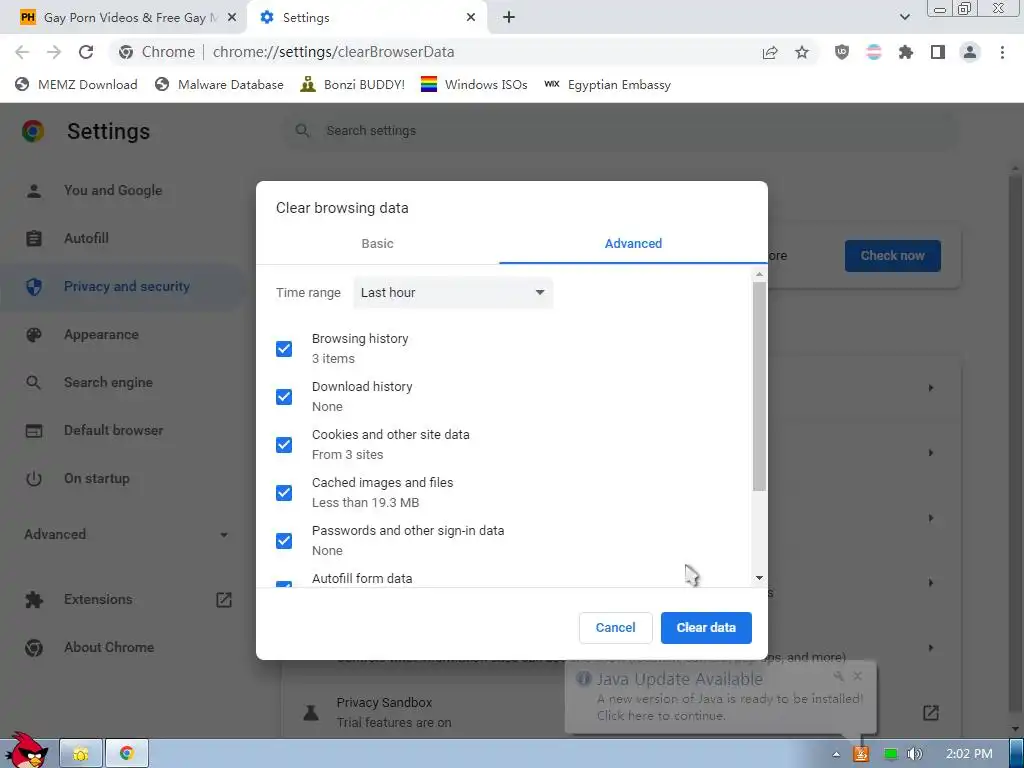Open the tab search chevron
The width and height of the screenshot is (1024, 768).
[904, 18]
